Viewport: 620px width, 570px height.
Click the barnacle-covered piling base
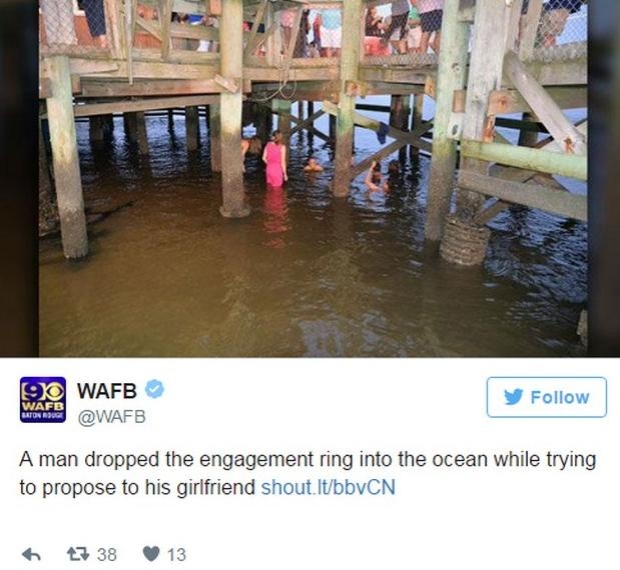tap(465, 240)
